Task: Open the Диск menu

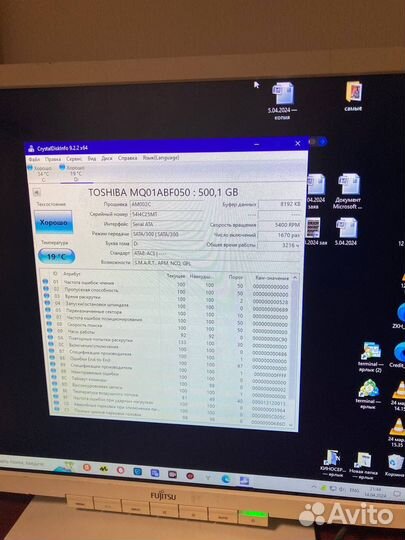Action: [107, 158]
